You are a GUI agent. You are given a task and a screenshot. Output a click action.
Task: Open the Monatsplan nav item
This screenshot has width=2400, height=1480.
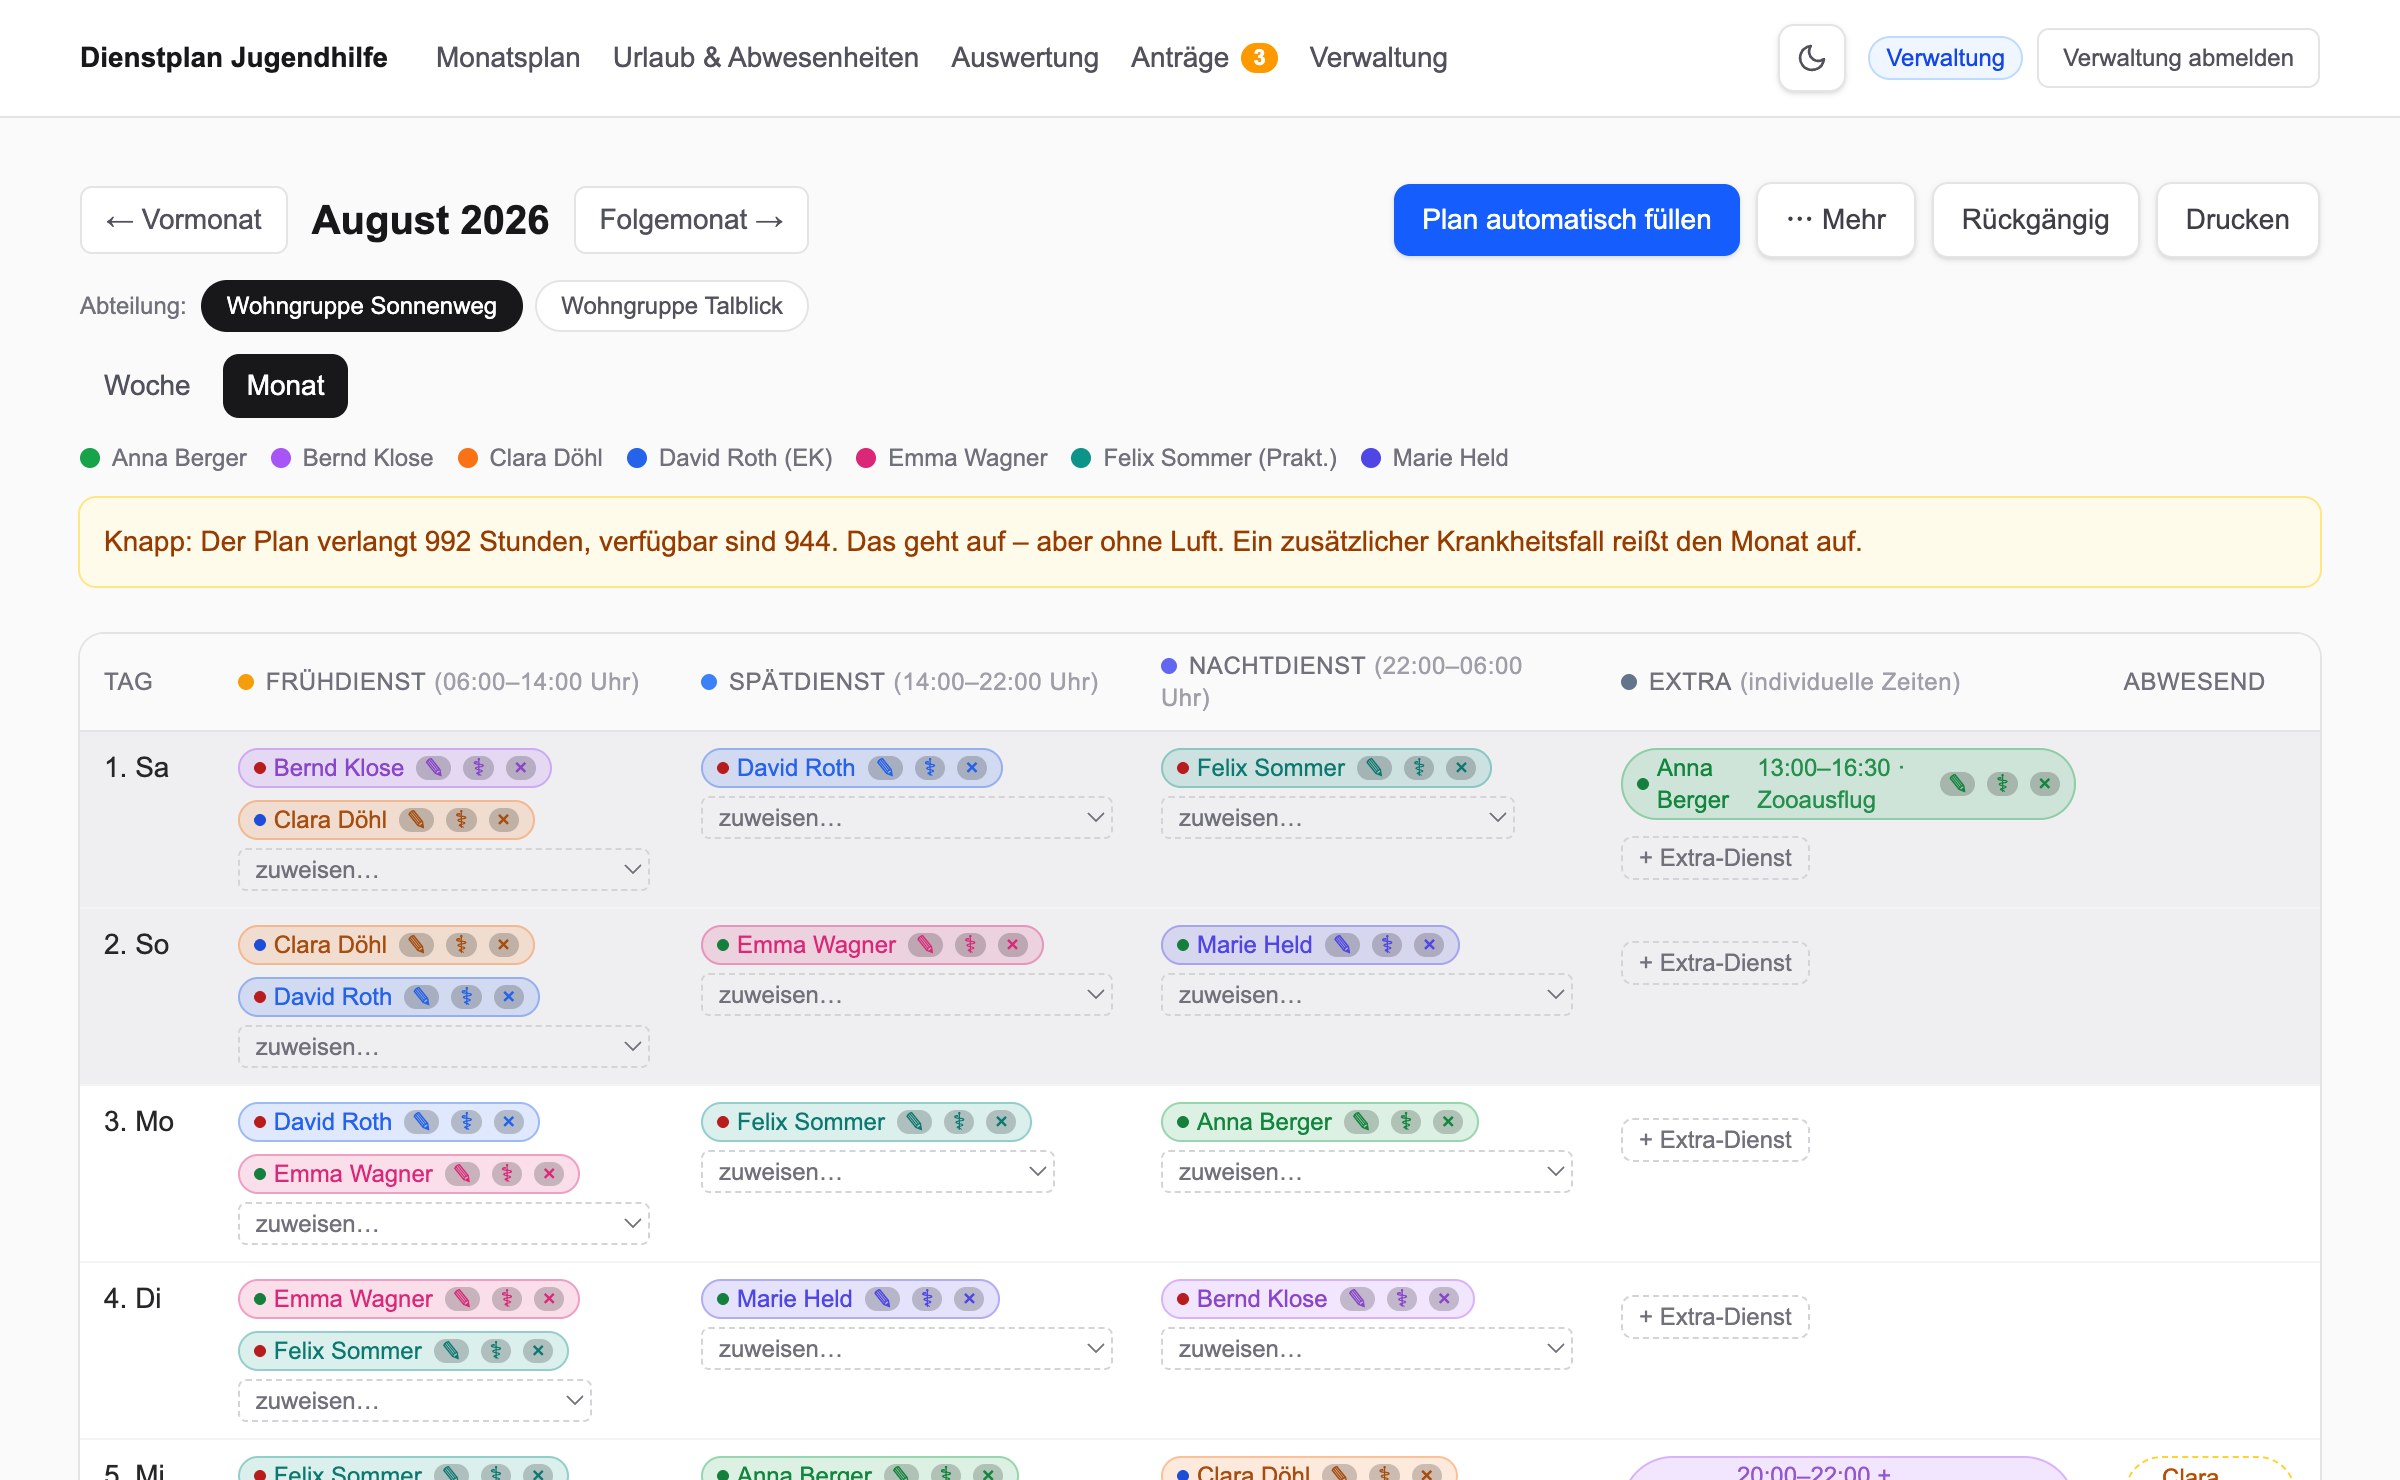coord(508,58)
